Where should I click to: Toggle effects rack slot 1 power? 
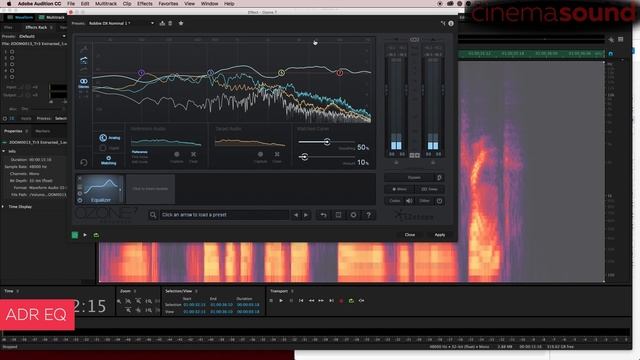click(x=12, y=52)
